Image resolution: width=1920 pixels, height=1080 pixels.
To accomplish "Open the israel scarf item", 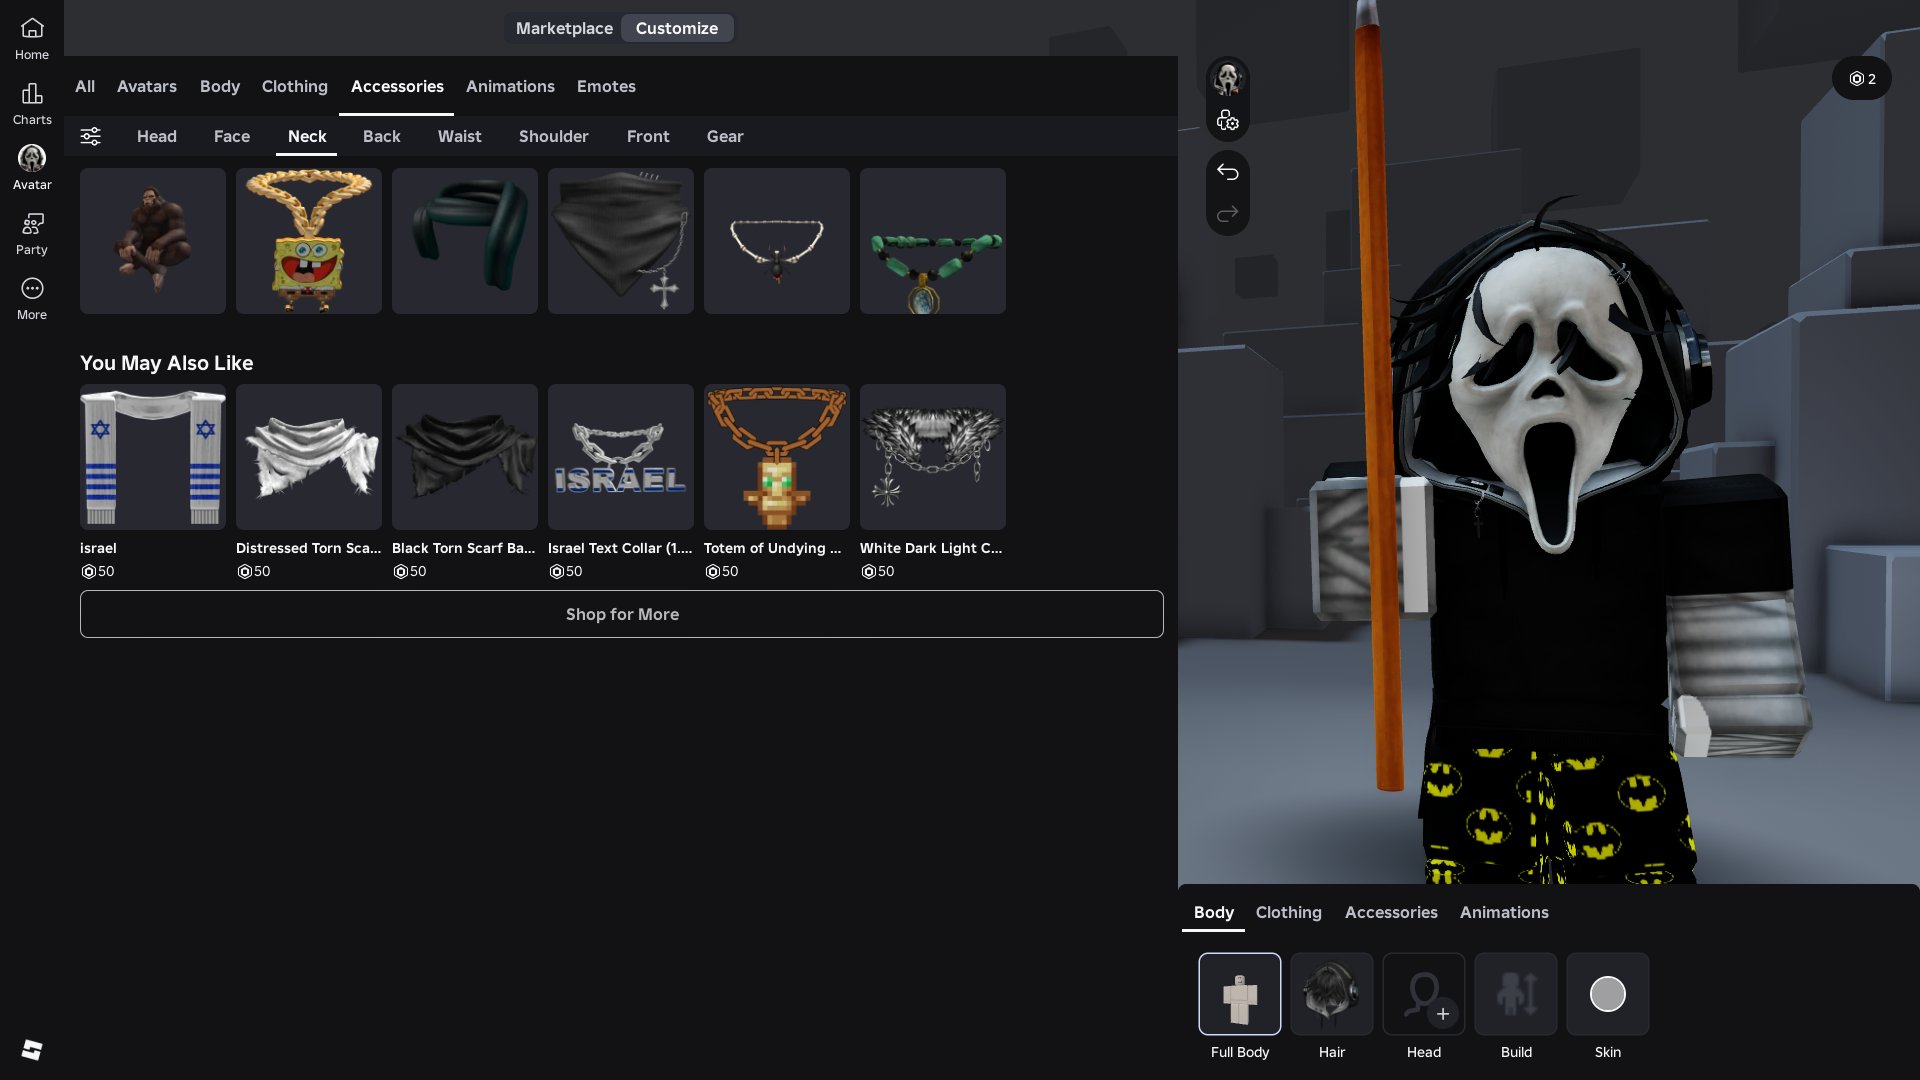I will coord(153,457).
